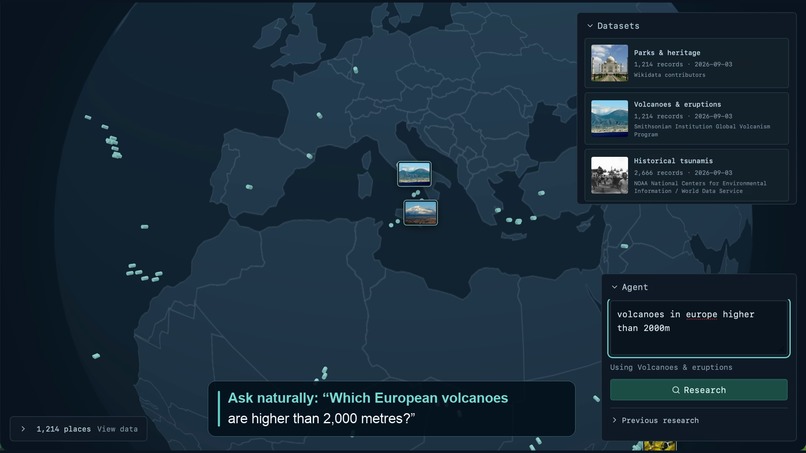Select the Parks & heritage dataset

686,63
